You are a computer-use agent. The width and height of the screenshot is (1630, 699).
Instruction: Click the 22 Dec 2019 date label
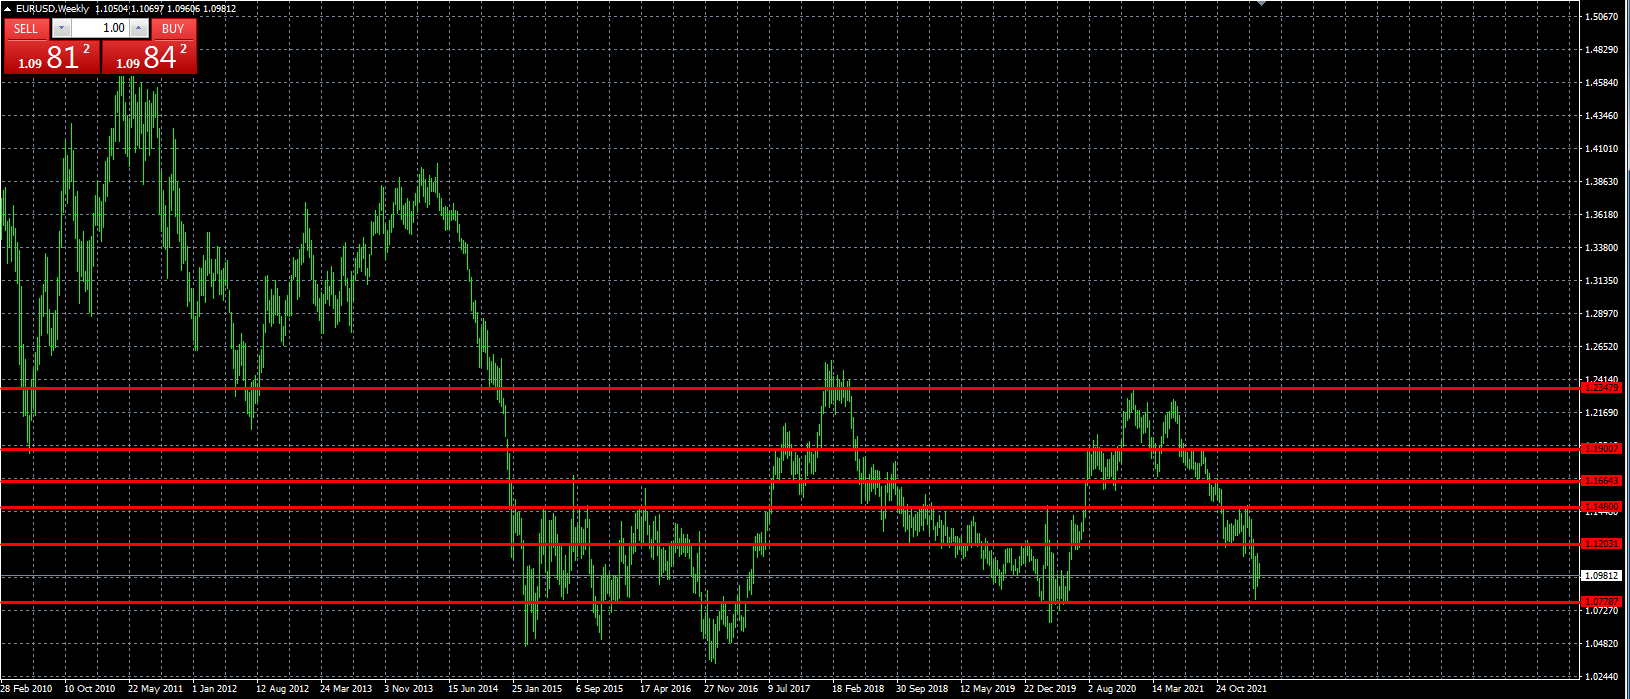tap(1050, 689)
